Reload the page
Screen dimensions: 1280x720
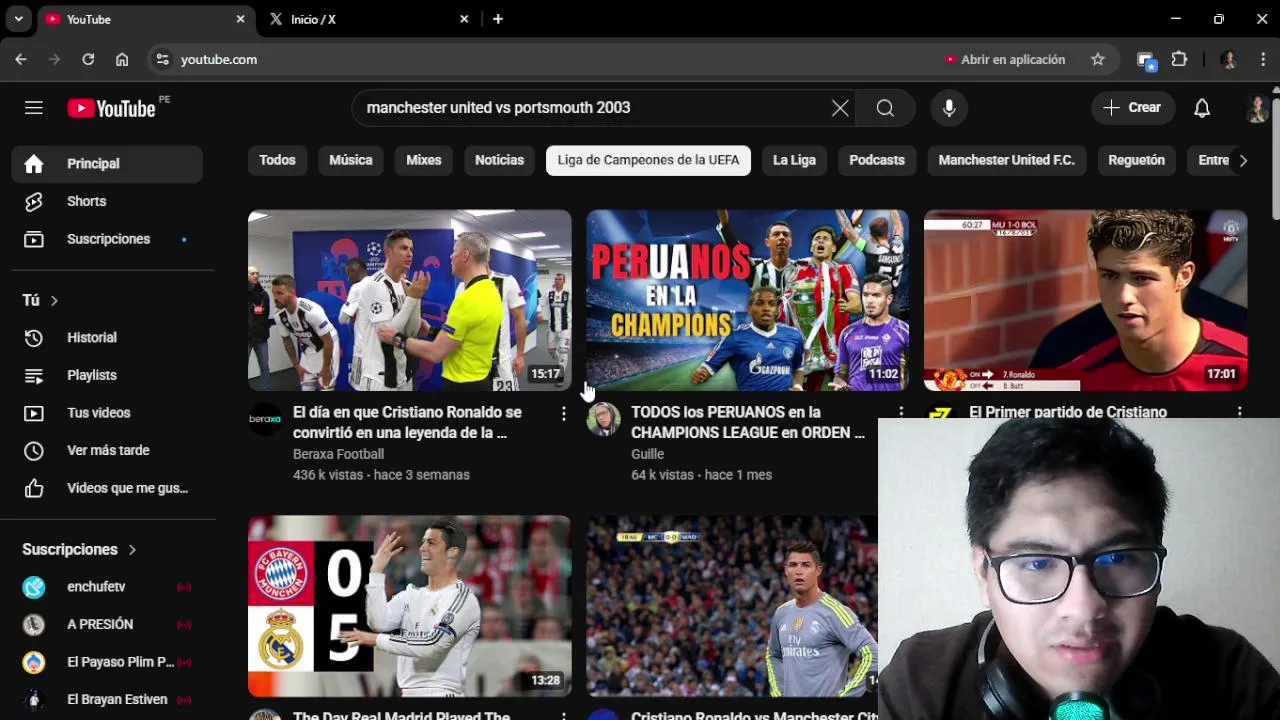88,60
